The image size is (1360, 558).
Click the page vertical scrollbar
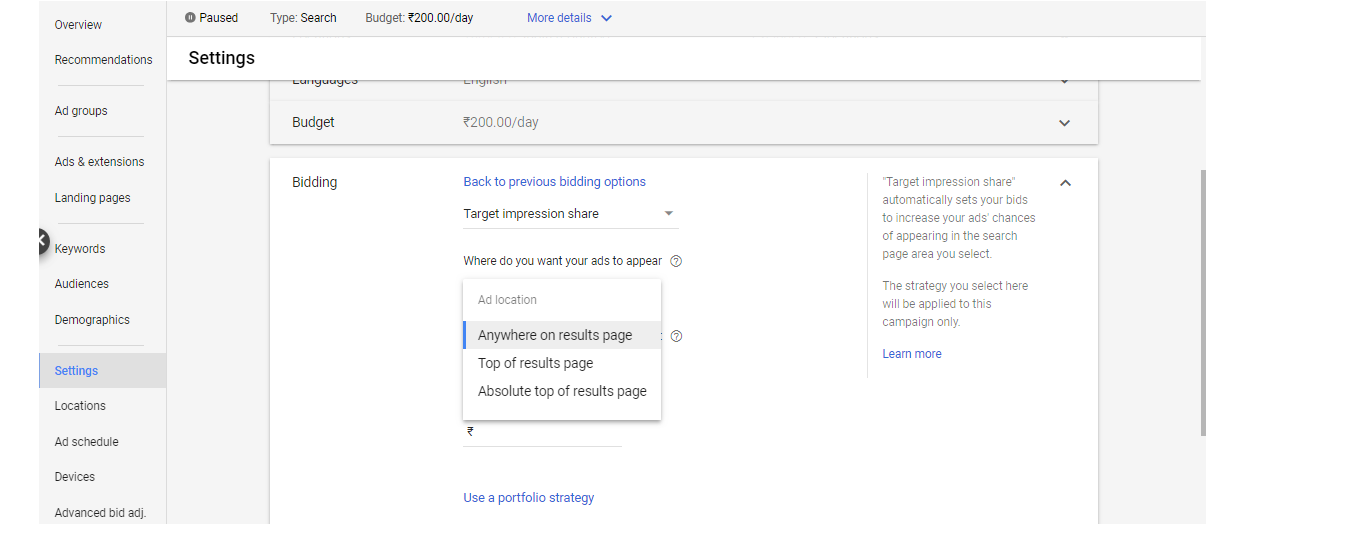(1203, 300)
